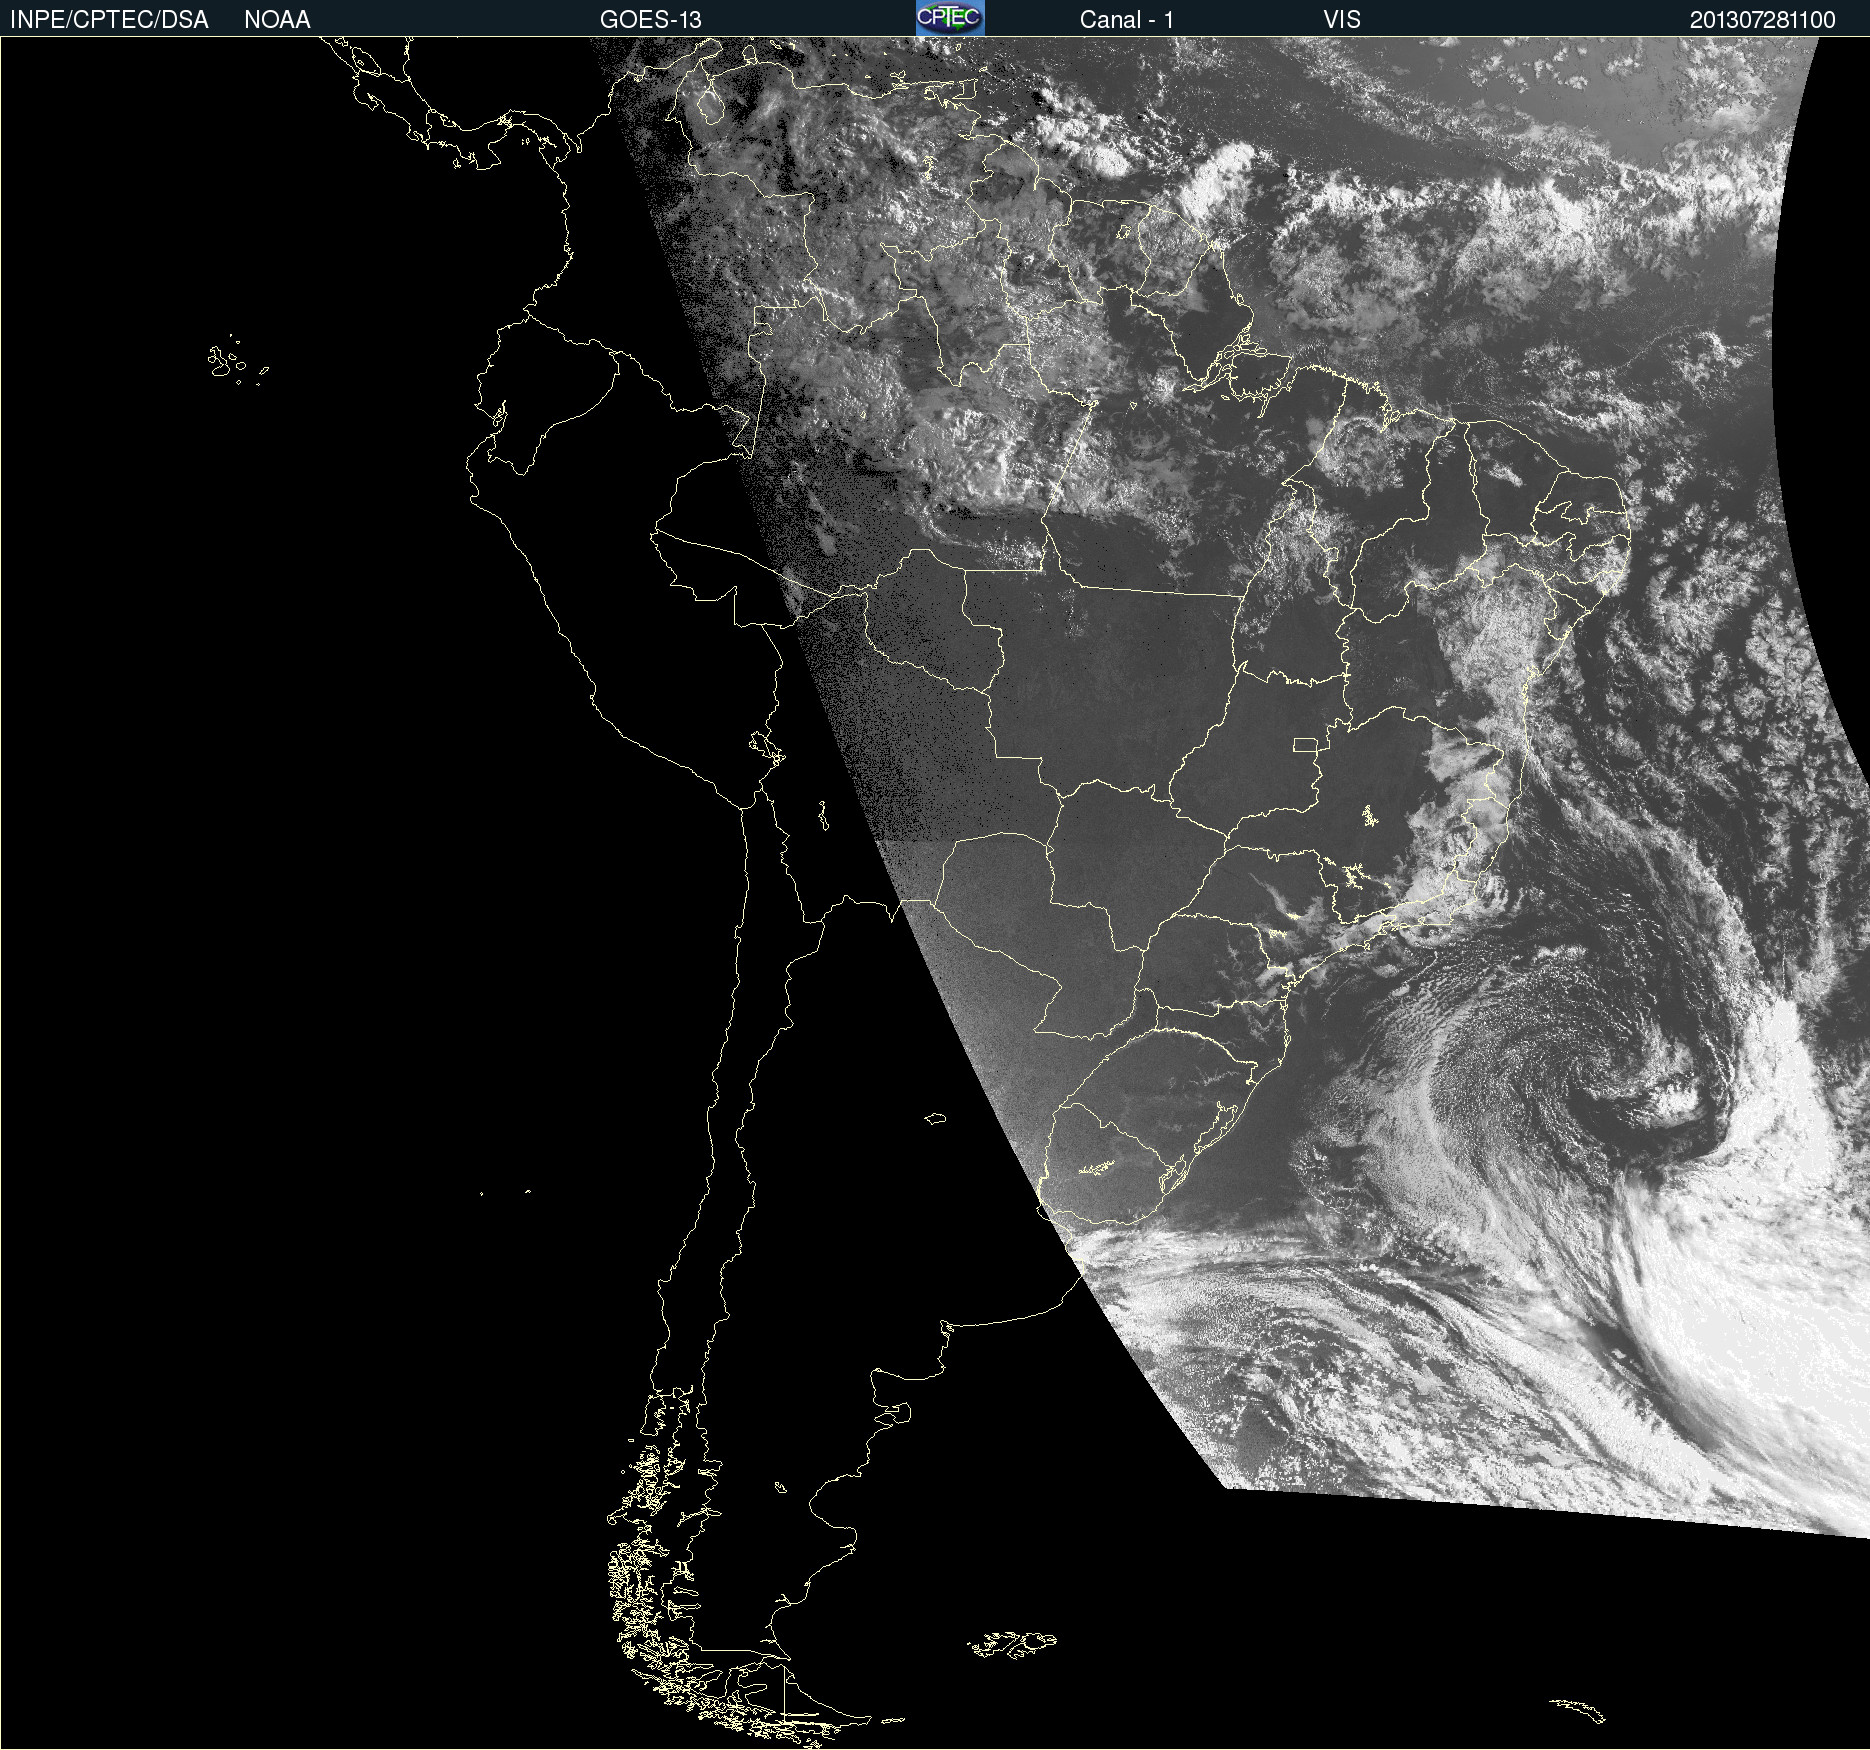Click the NOAA label in the header
Screen dimensions: 1870x1750
tap(277, 20)
